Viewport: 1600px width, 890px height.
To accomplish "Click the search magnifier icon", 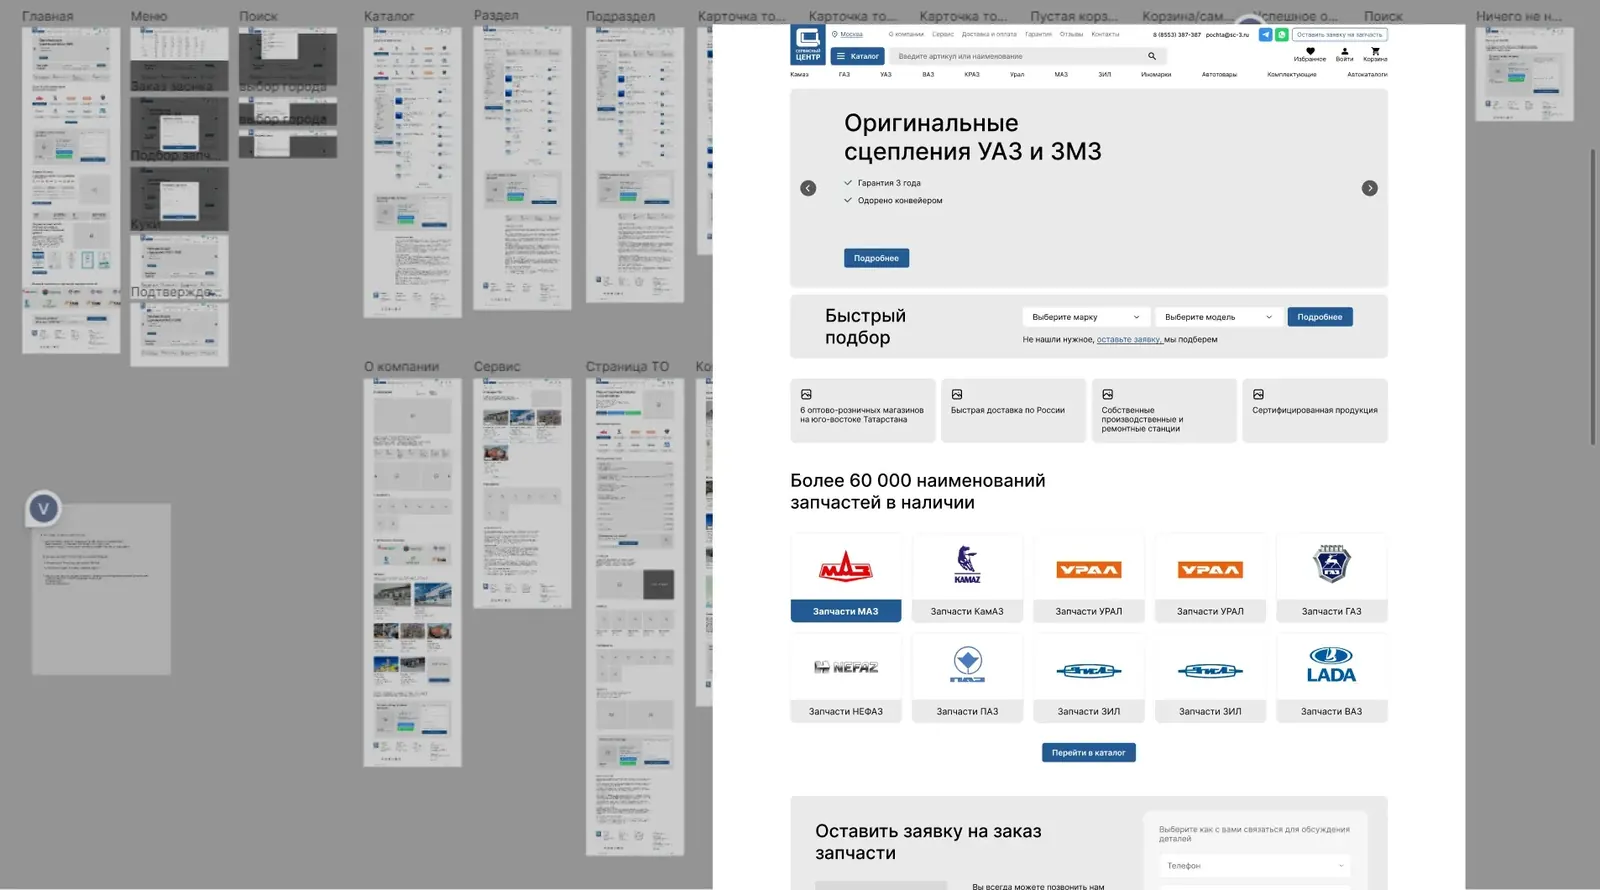I will click(1152, 56).
